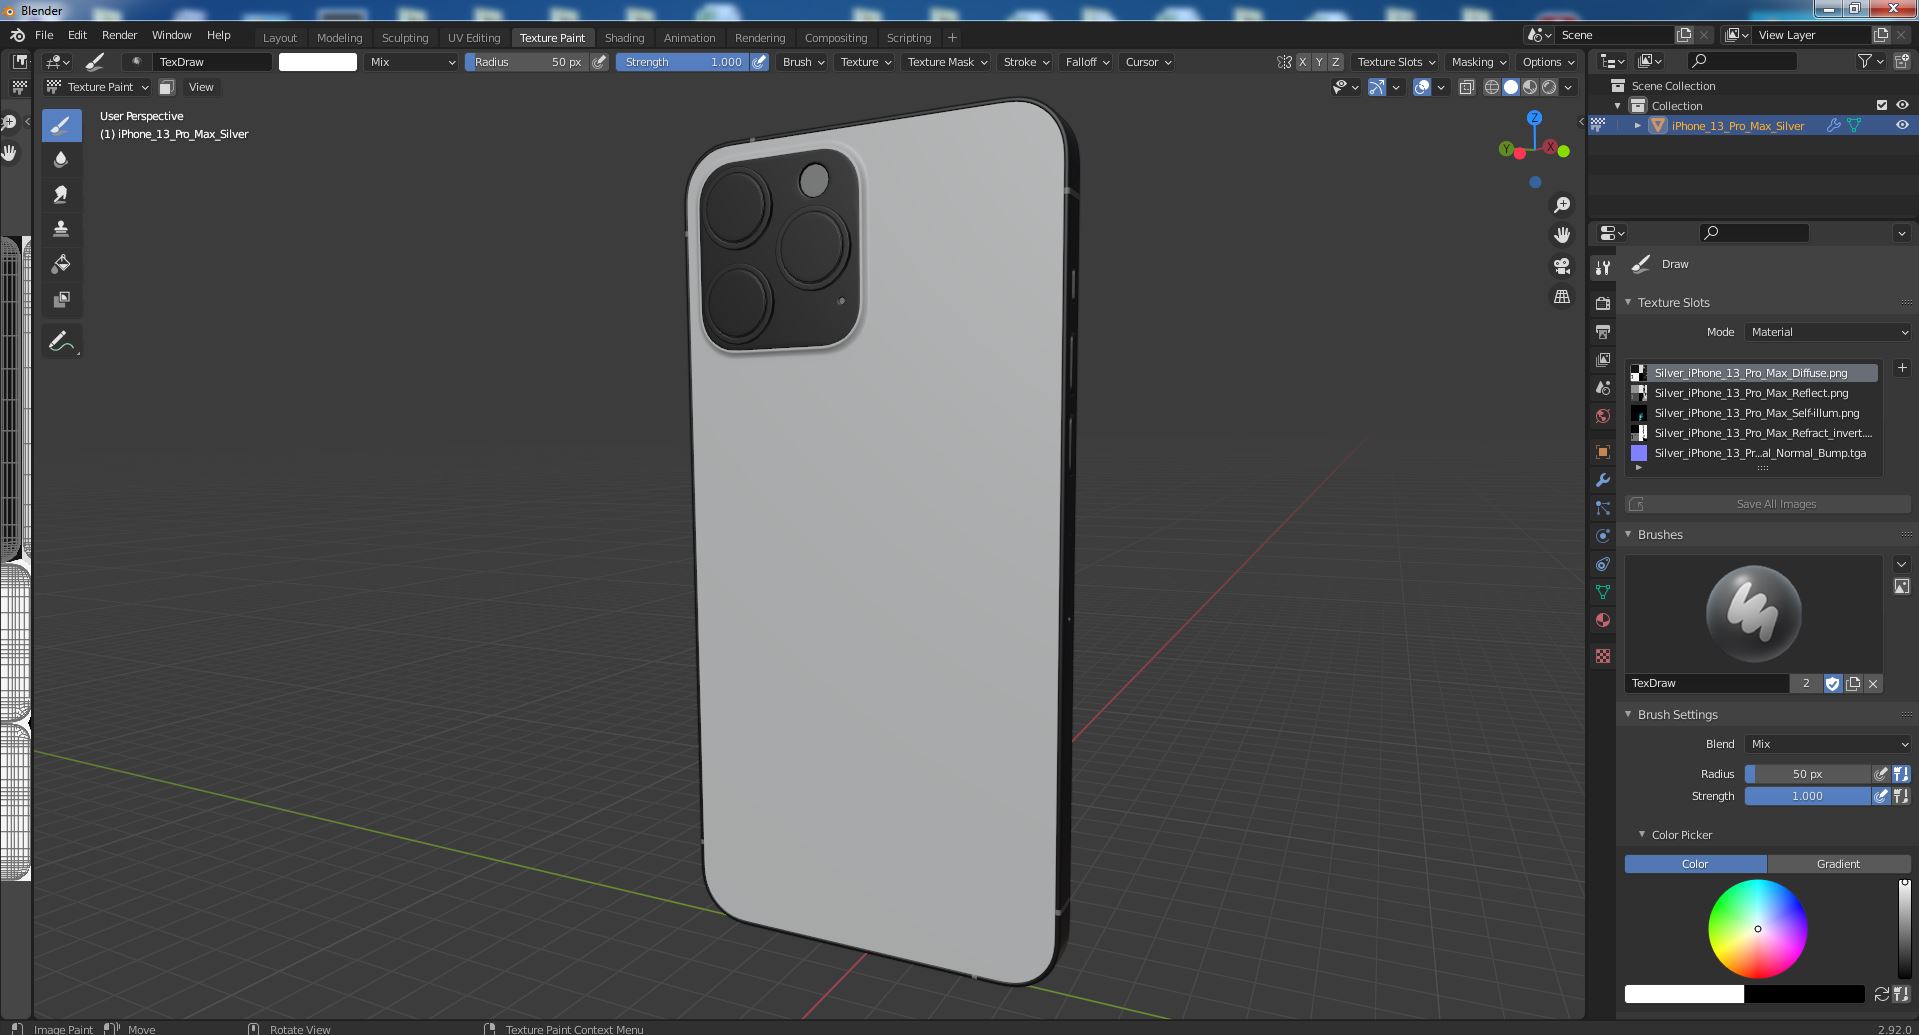Open Output properties tab
Viewport: 1919px width, 1035px height.
pyautogui.click(x=1603, y=331)
